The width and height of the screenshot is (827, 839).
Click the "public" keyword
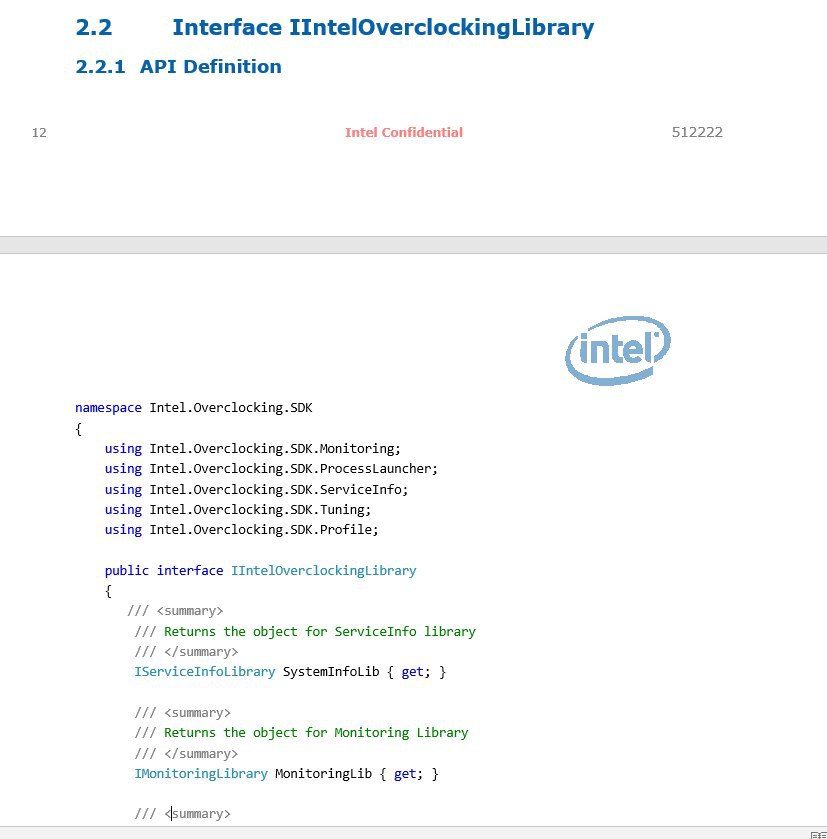click(x=127, y=570)
